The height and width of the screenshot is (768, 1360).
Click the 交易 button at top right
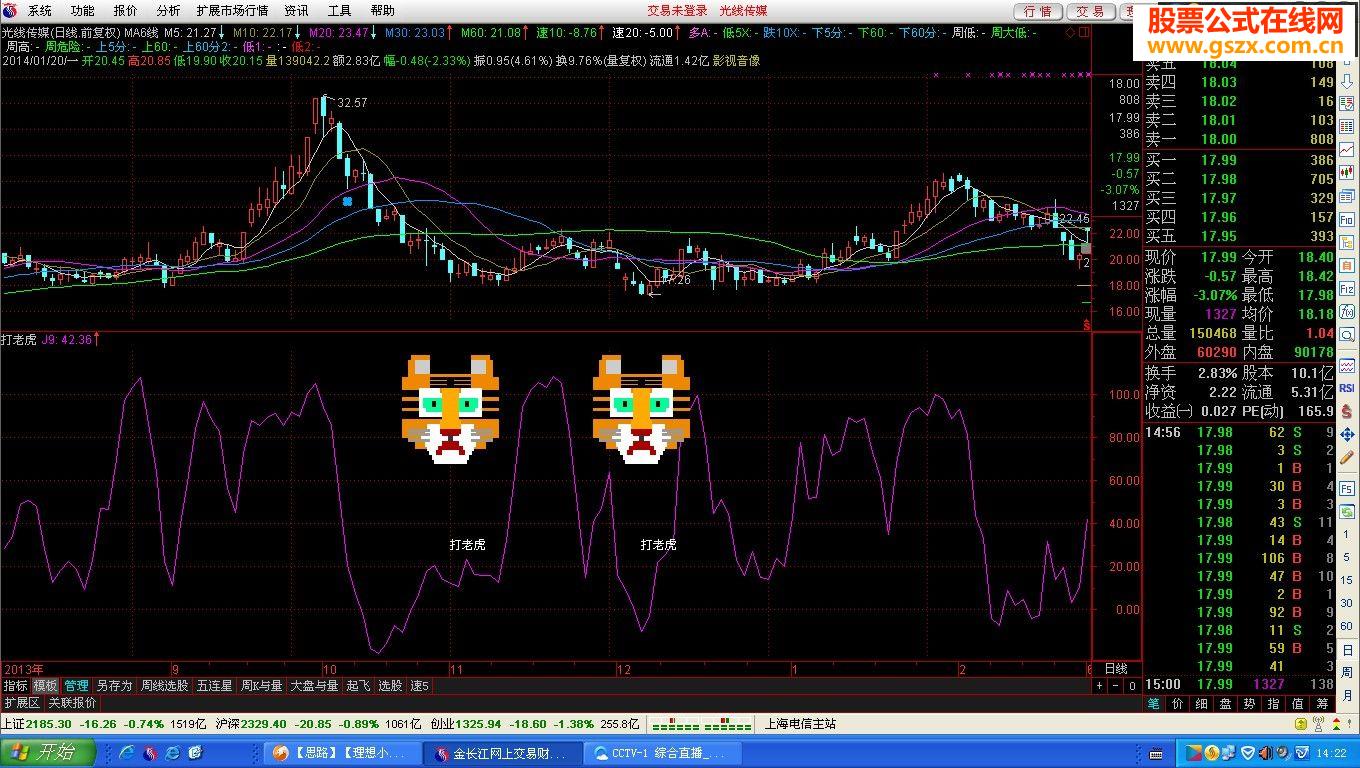pos(1091,11)
